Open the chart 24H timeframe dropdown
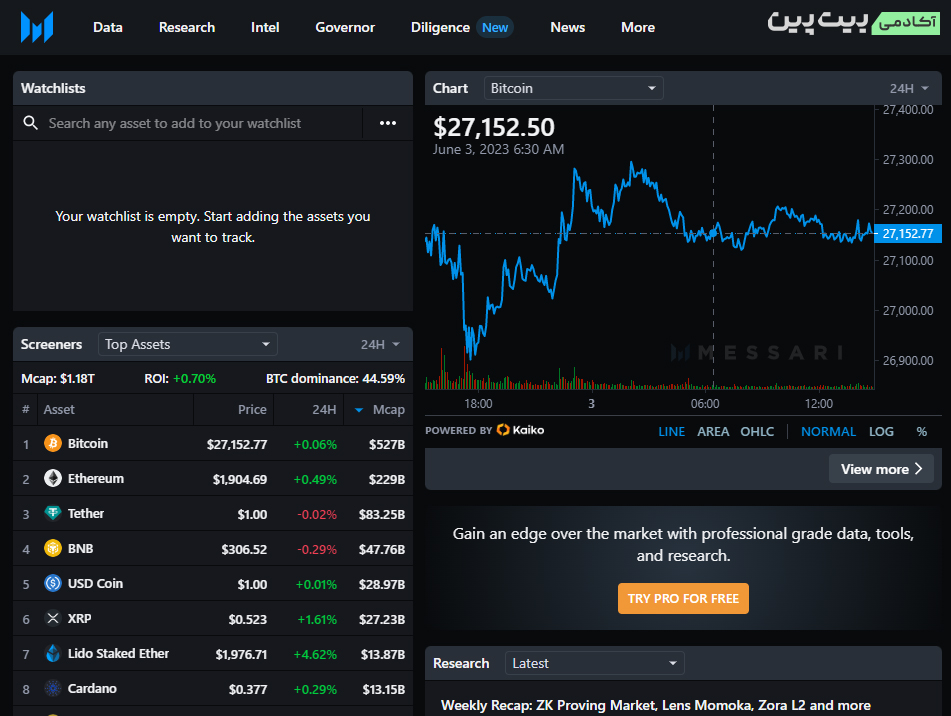Image resolution: width=951 pixels, height=716 pixels. click(909, 89)
